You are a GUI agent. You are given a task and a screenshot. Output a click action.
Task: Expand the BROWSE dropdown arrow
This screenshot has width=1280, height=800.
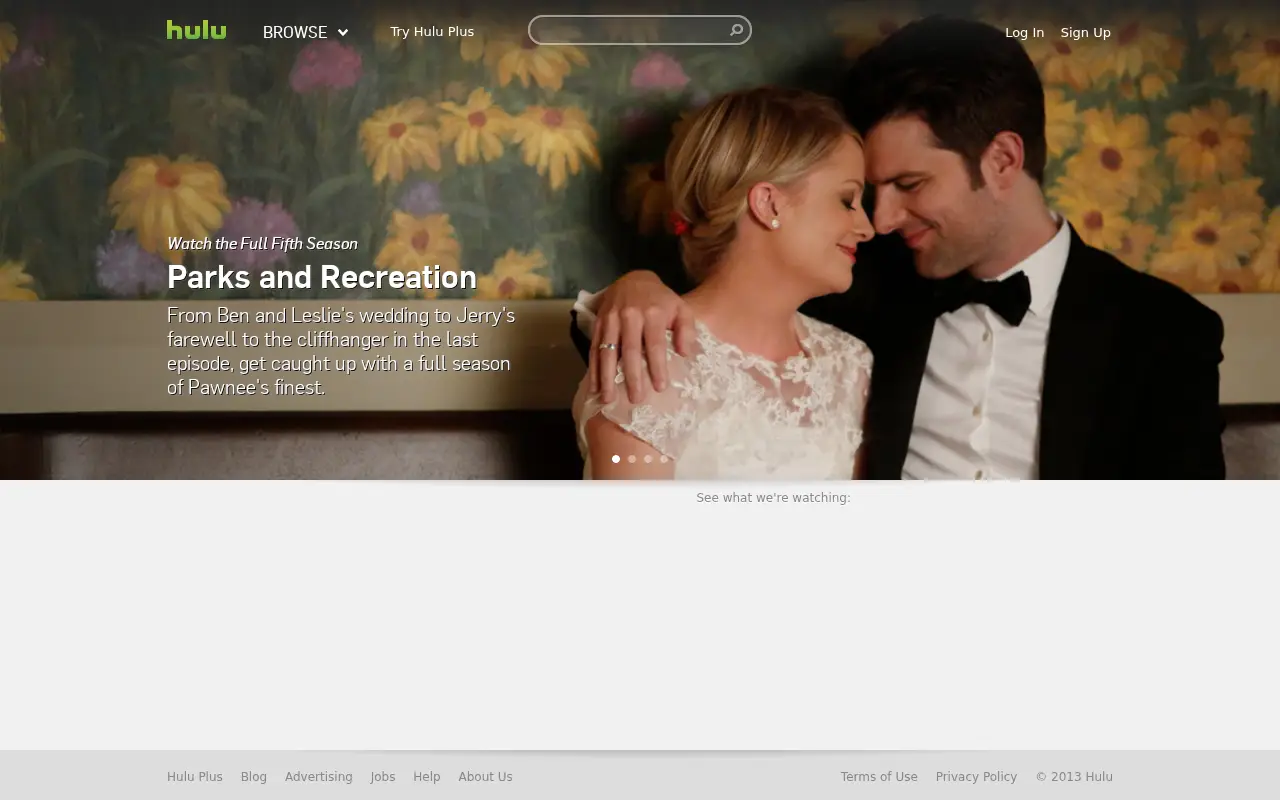click(343, 32)
